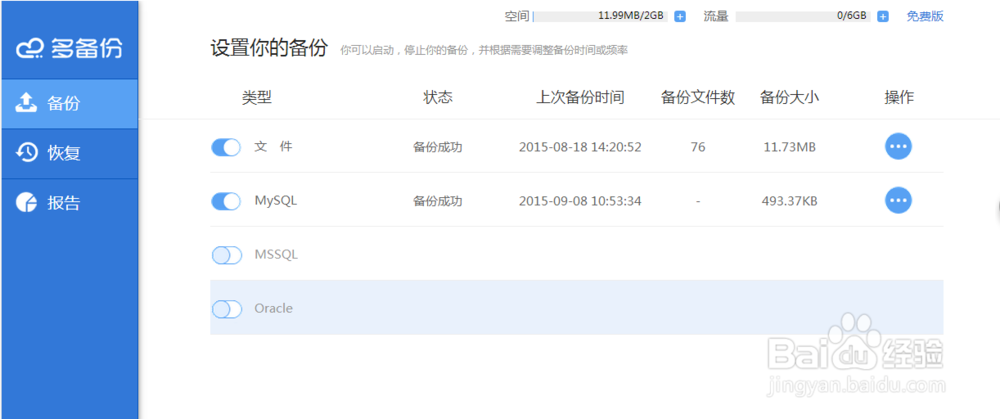Click the Oracle type label
This screenshot has height=419, width=1000.
pos(274,309)
